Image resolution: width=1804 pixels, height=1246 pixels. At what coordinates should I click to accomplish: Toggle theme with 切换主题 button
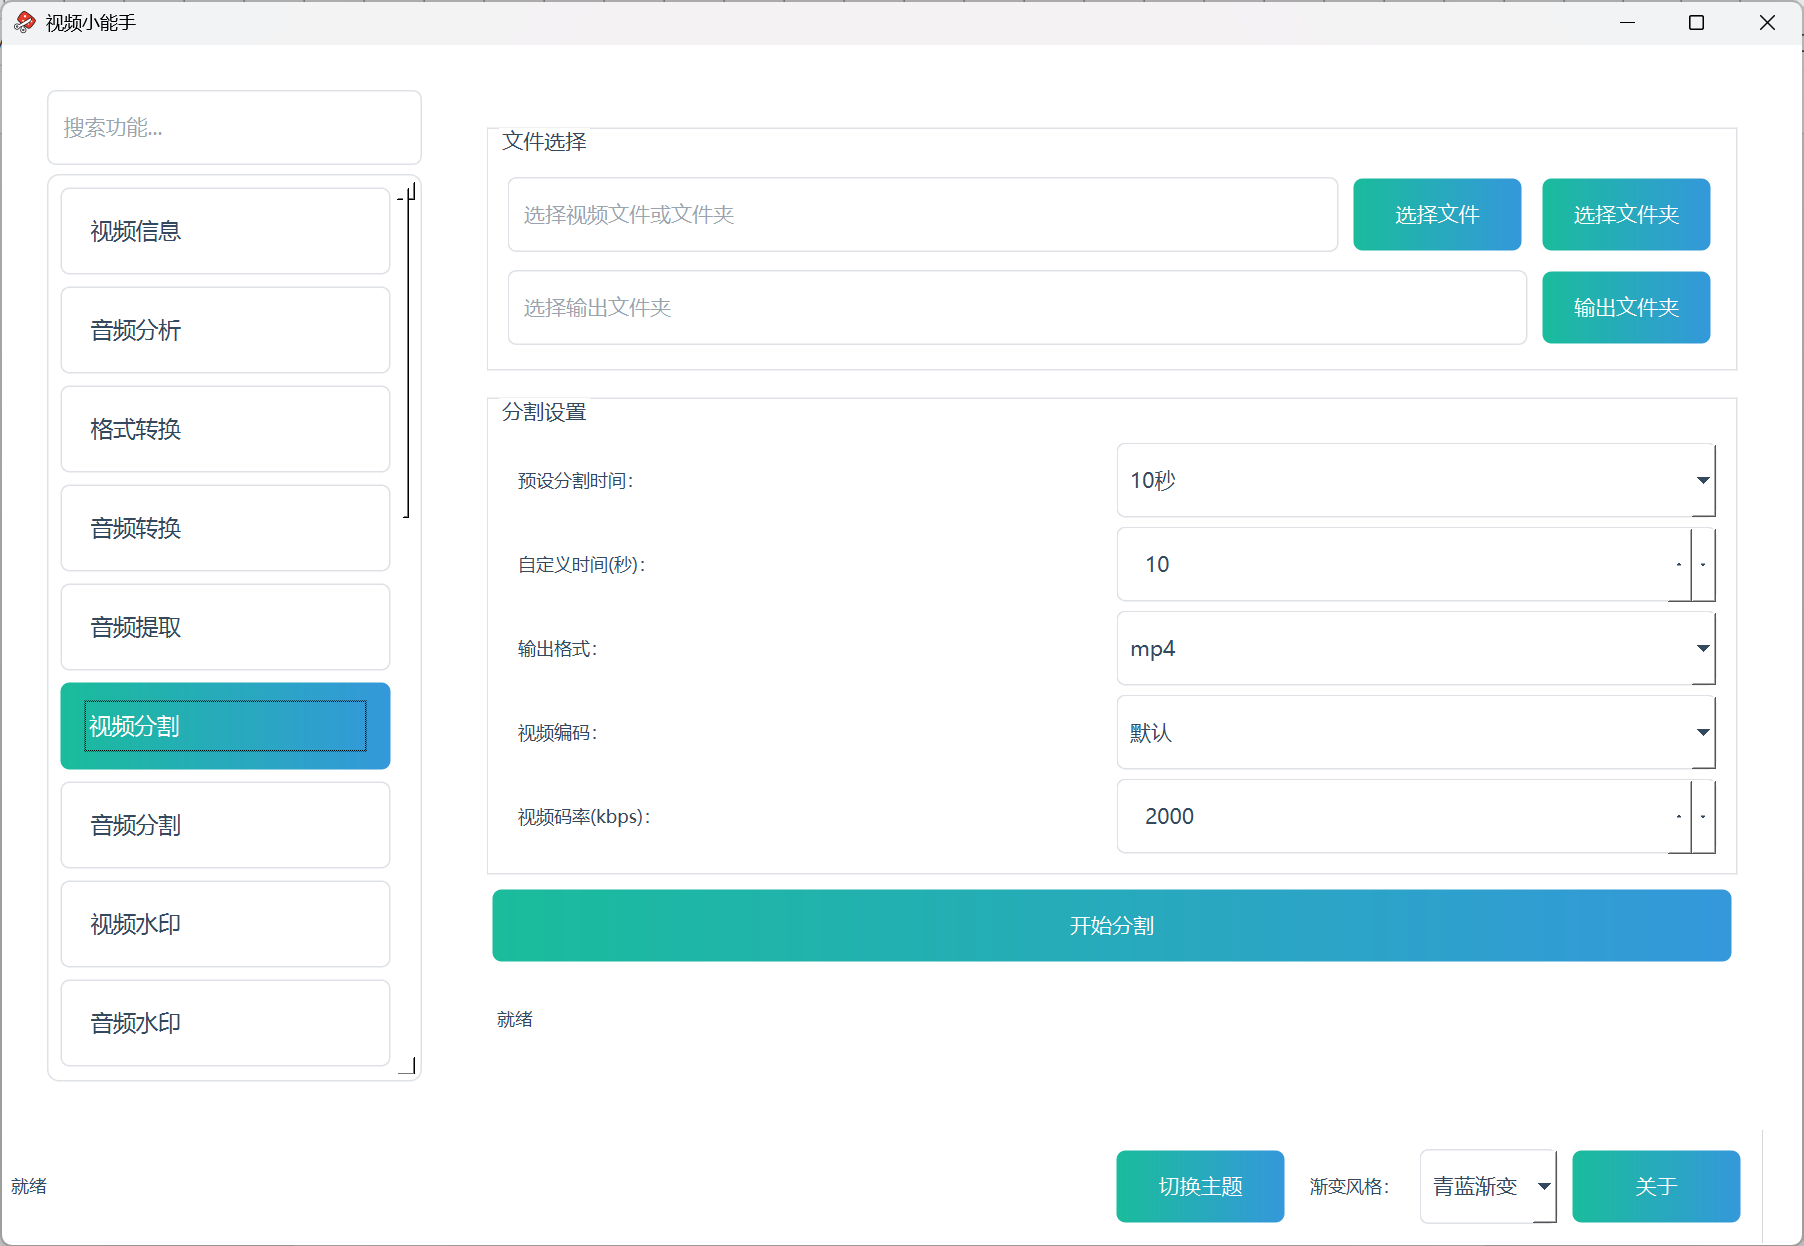(x=1199, y=1186)
